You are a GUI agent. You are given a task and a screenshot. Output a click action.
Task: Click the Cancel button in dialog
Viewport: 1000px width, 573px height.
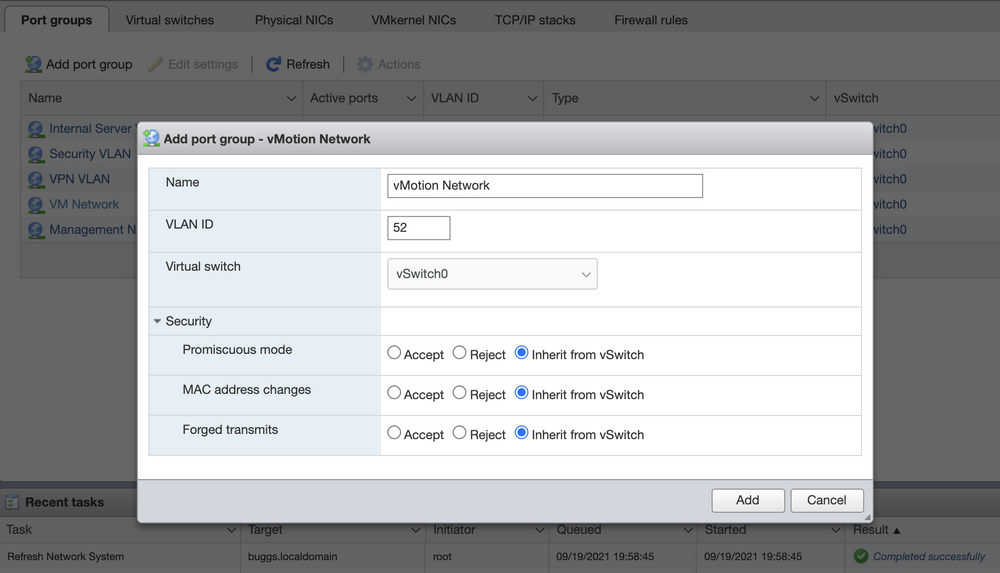coord(827,500)
